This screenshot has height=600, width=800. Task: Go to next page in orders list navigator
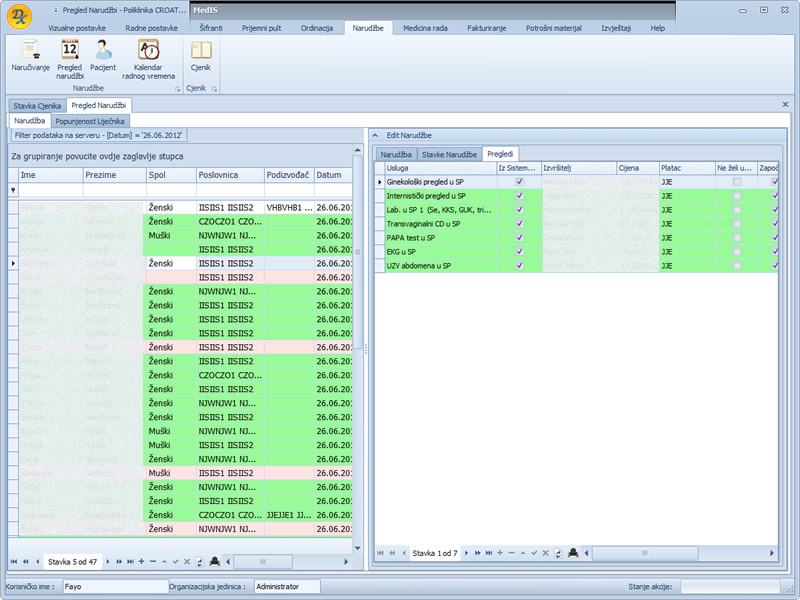(x=119, y=562)
